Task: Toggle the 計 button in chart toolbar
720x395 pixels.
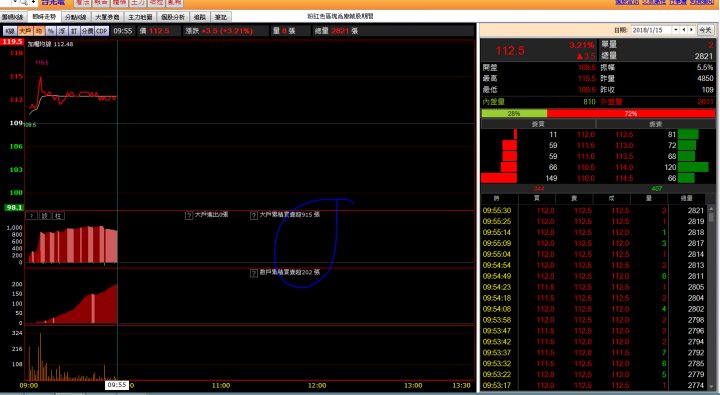Action: [73, 31]
